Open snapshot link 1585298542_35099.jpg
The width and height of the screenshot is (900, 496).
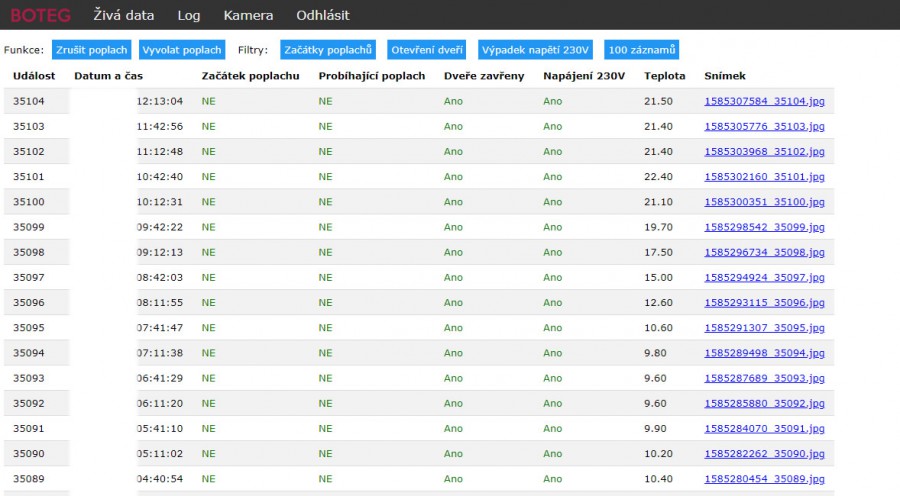pos(764,227)
